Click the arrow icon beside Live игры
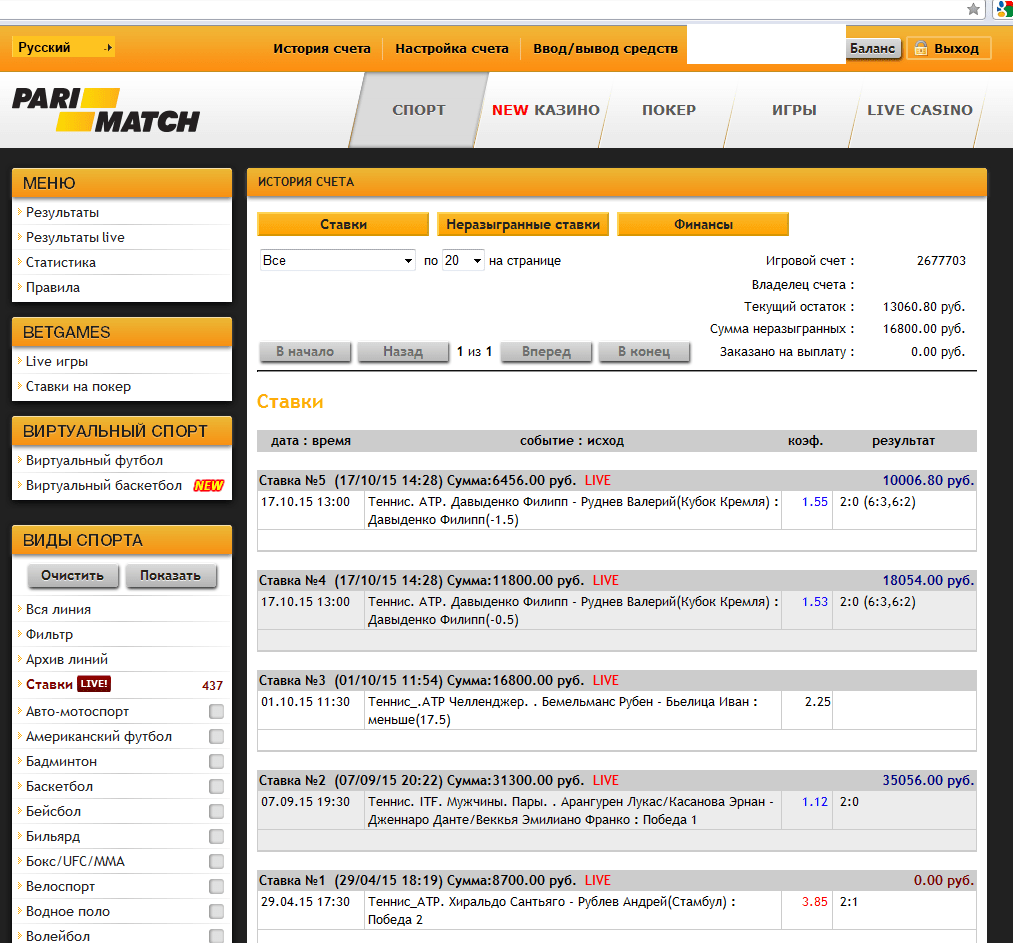The image size is (1013, 943). (19, 361)
